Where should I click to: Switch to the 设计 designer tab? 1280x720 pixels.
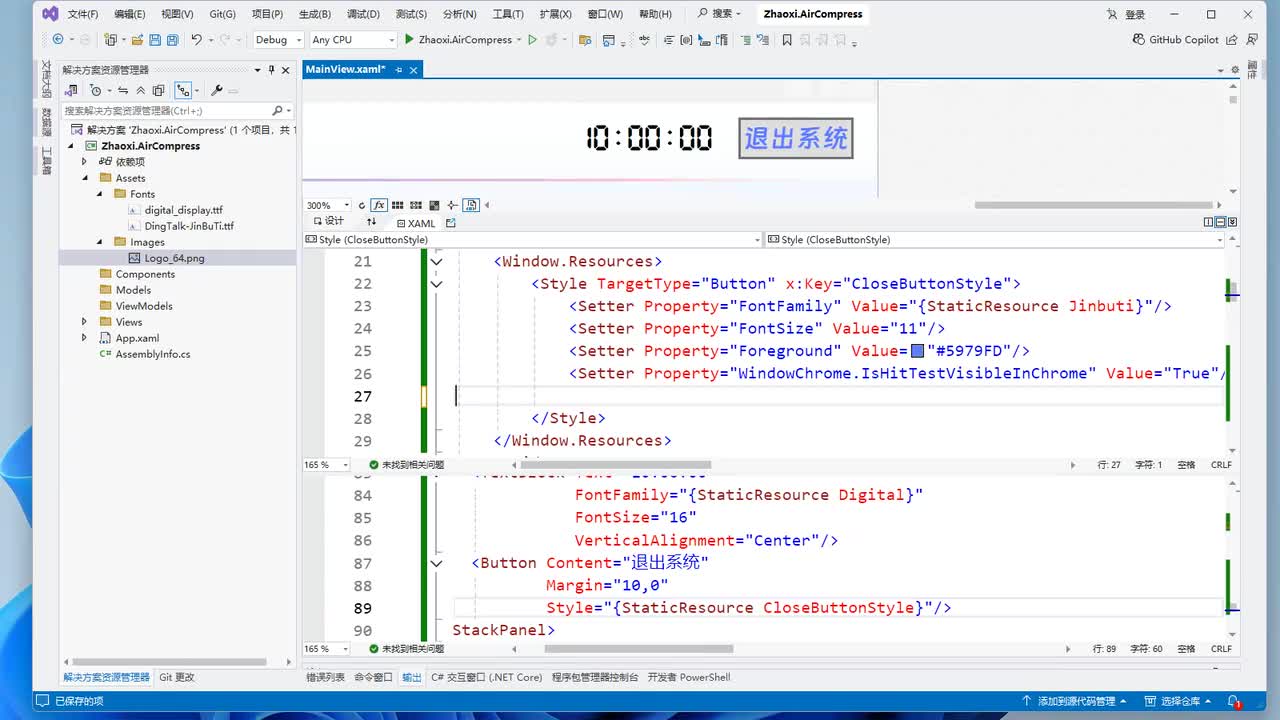(x=328, y=222)
